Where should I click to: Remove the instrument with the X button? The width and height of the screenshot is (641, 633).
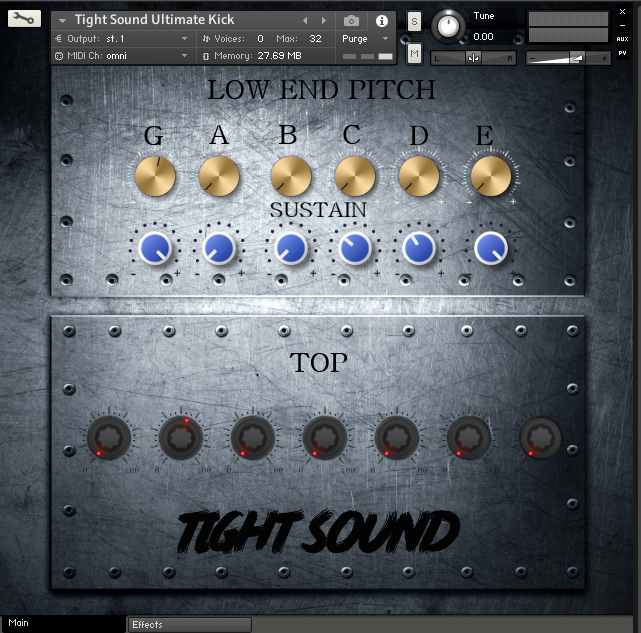(622, 11)
